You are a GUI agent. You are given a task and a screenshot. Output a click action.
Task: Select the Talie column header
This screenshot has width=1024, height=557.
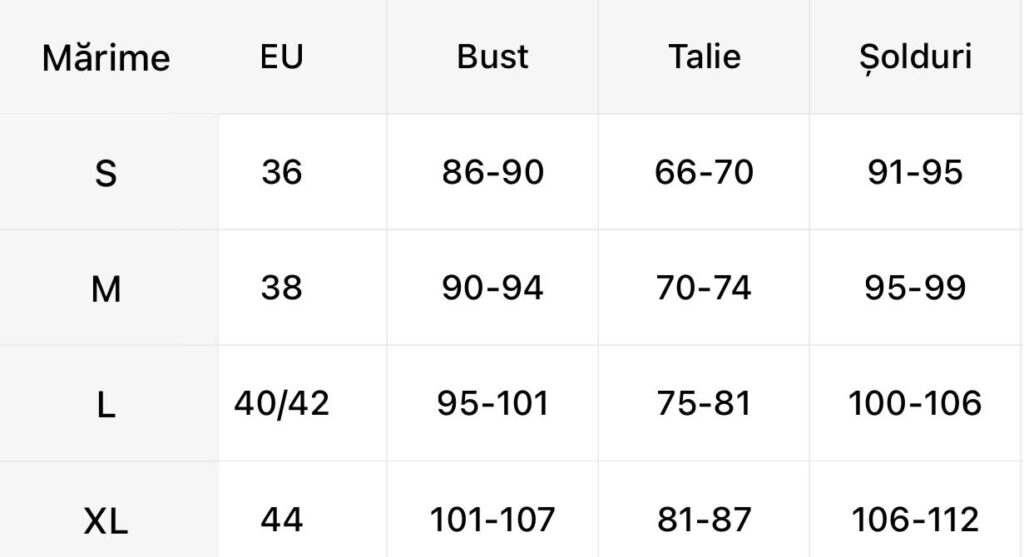(x=704, y=57)
